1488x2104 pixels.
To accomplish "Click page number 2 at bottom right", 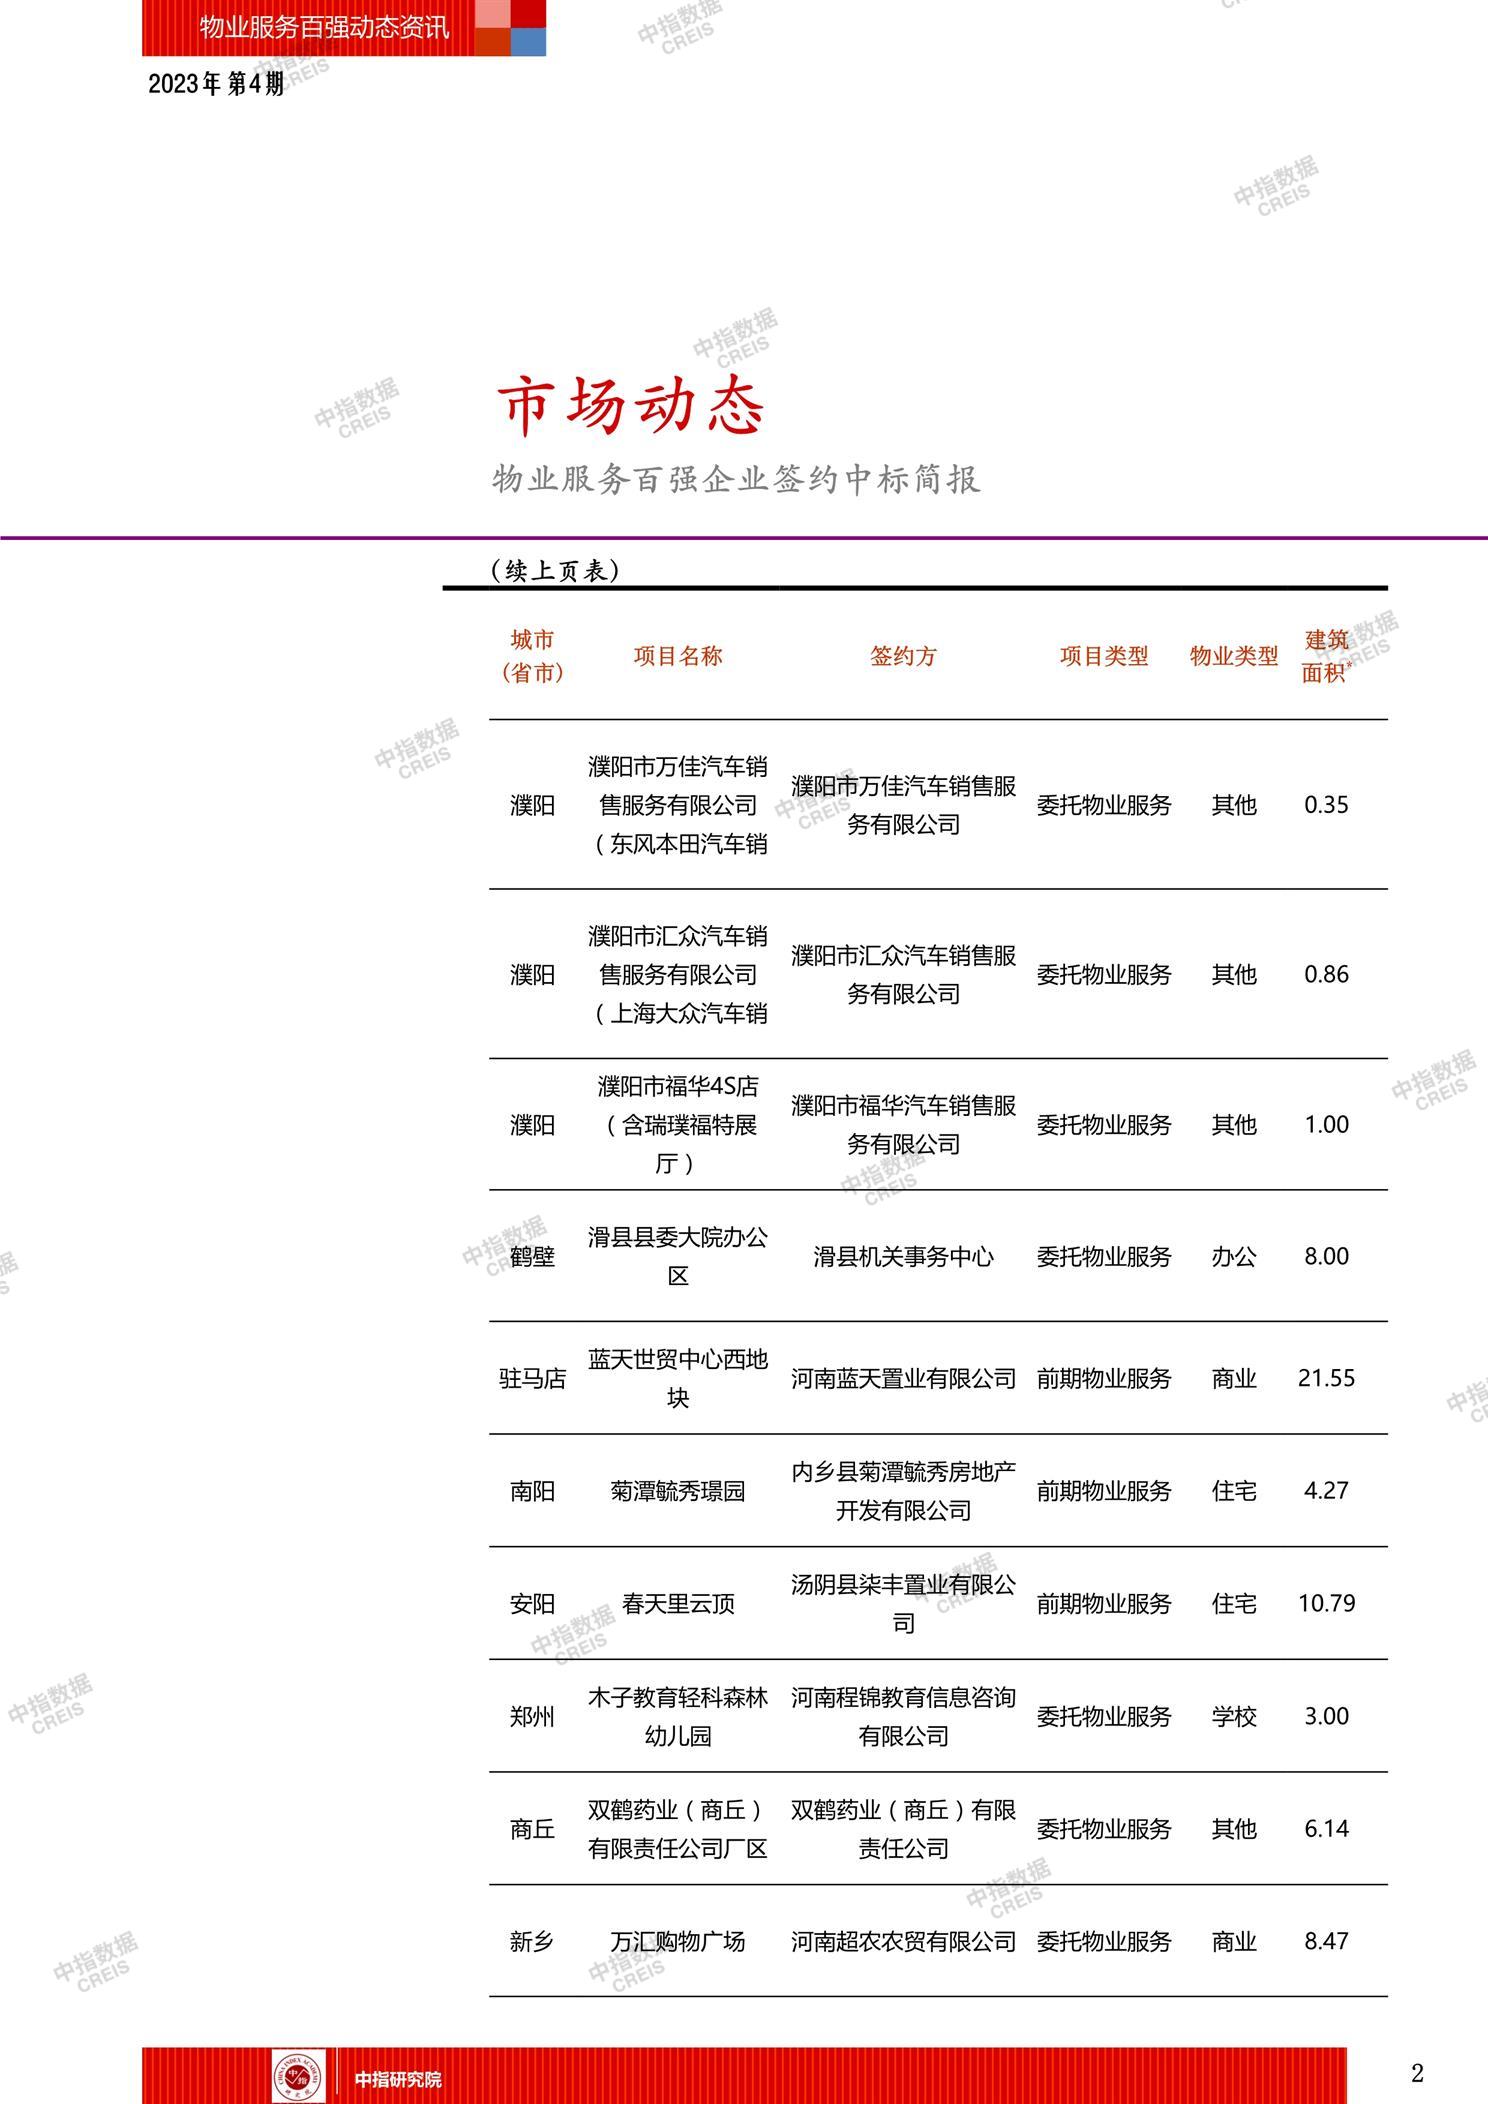I will pos(1417,2074).
